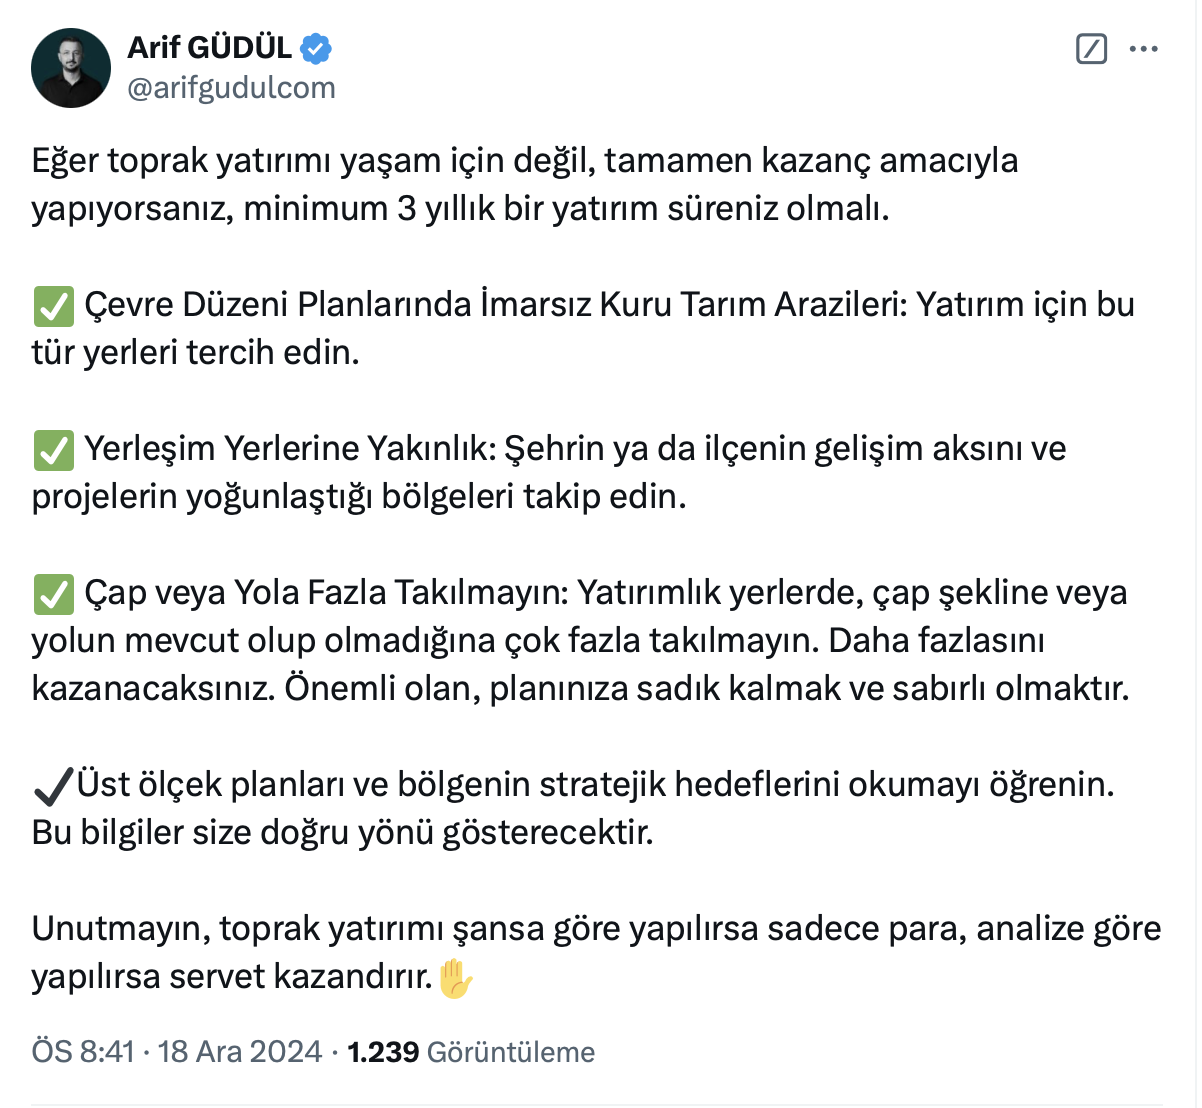Click the 'projelerin yoğunlaştığı bölgeleri takip edin' line

359,496
